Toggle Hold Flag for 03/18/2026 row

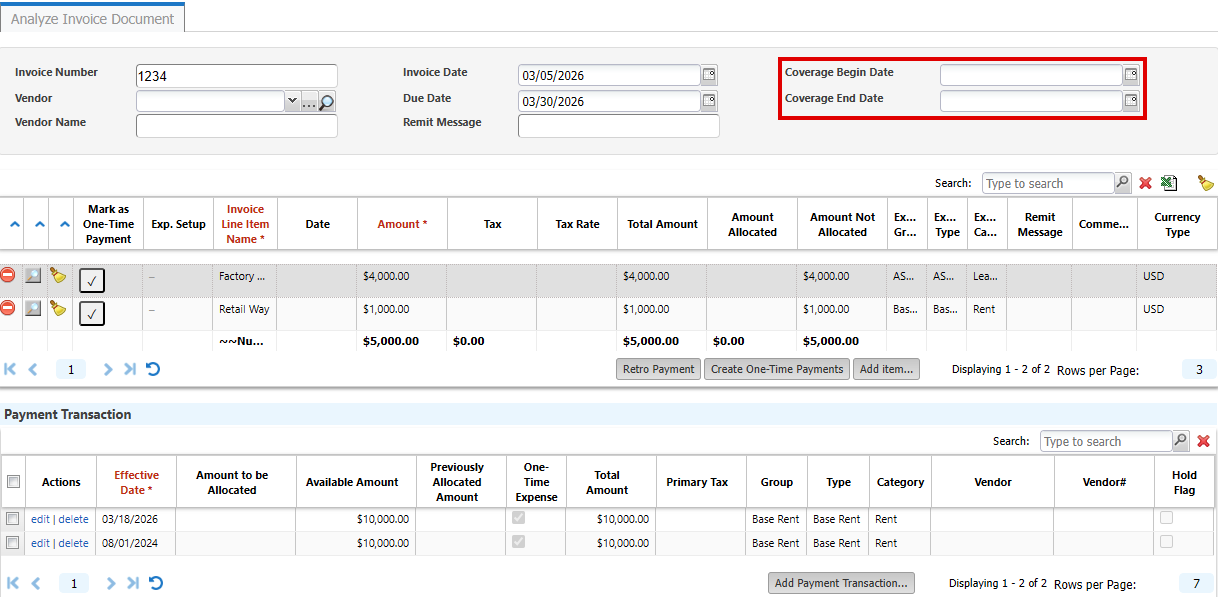[x=1166, y=518]
